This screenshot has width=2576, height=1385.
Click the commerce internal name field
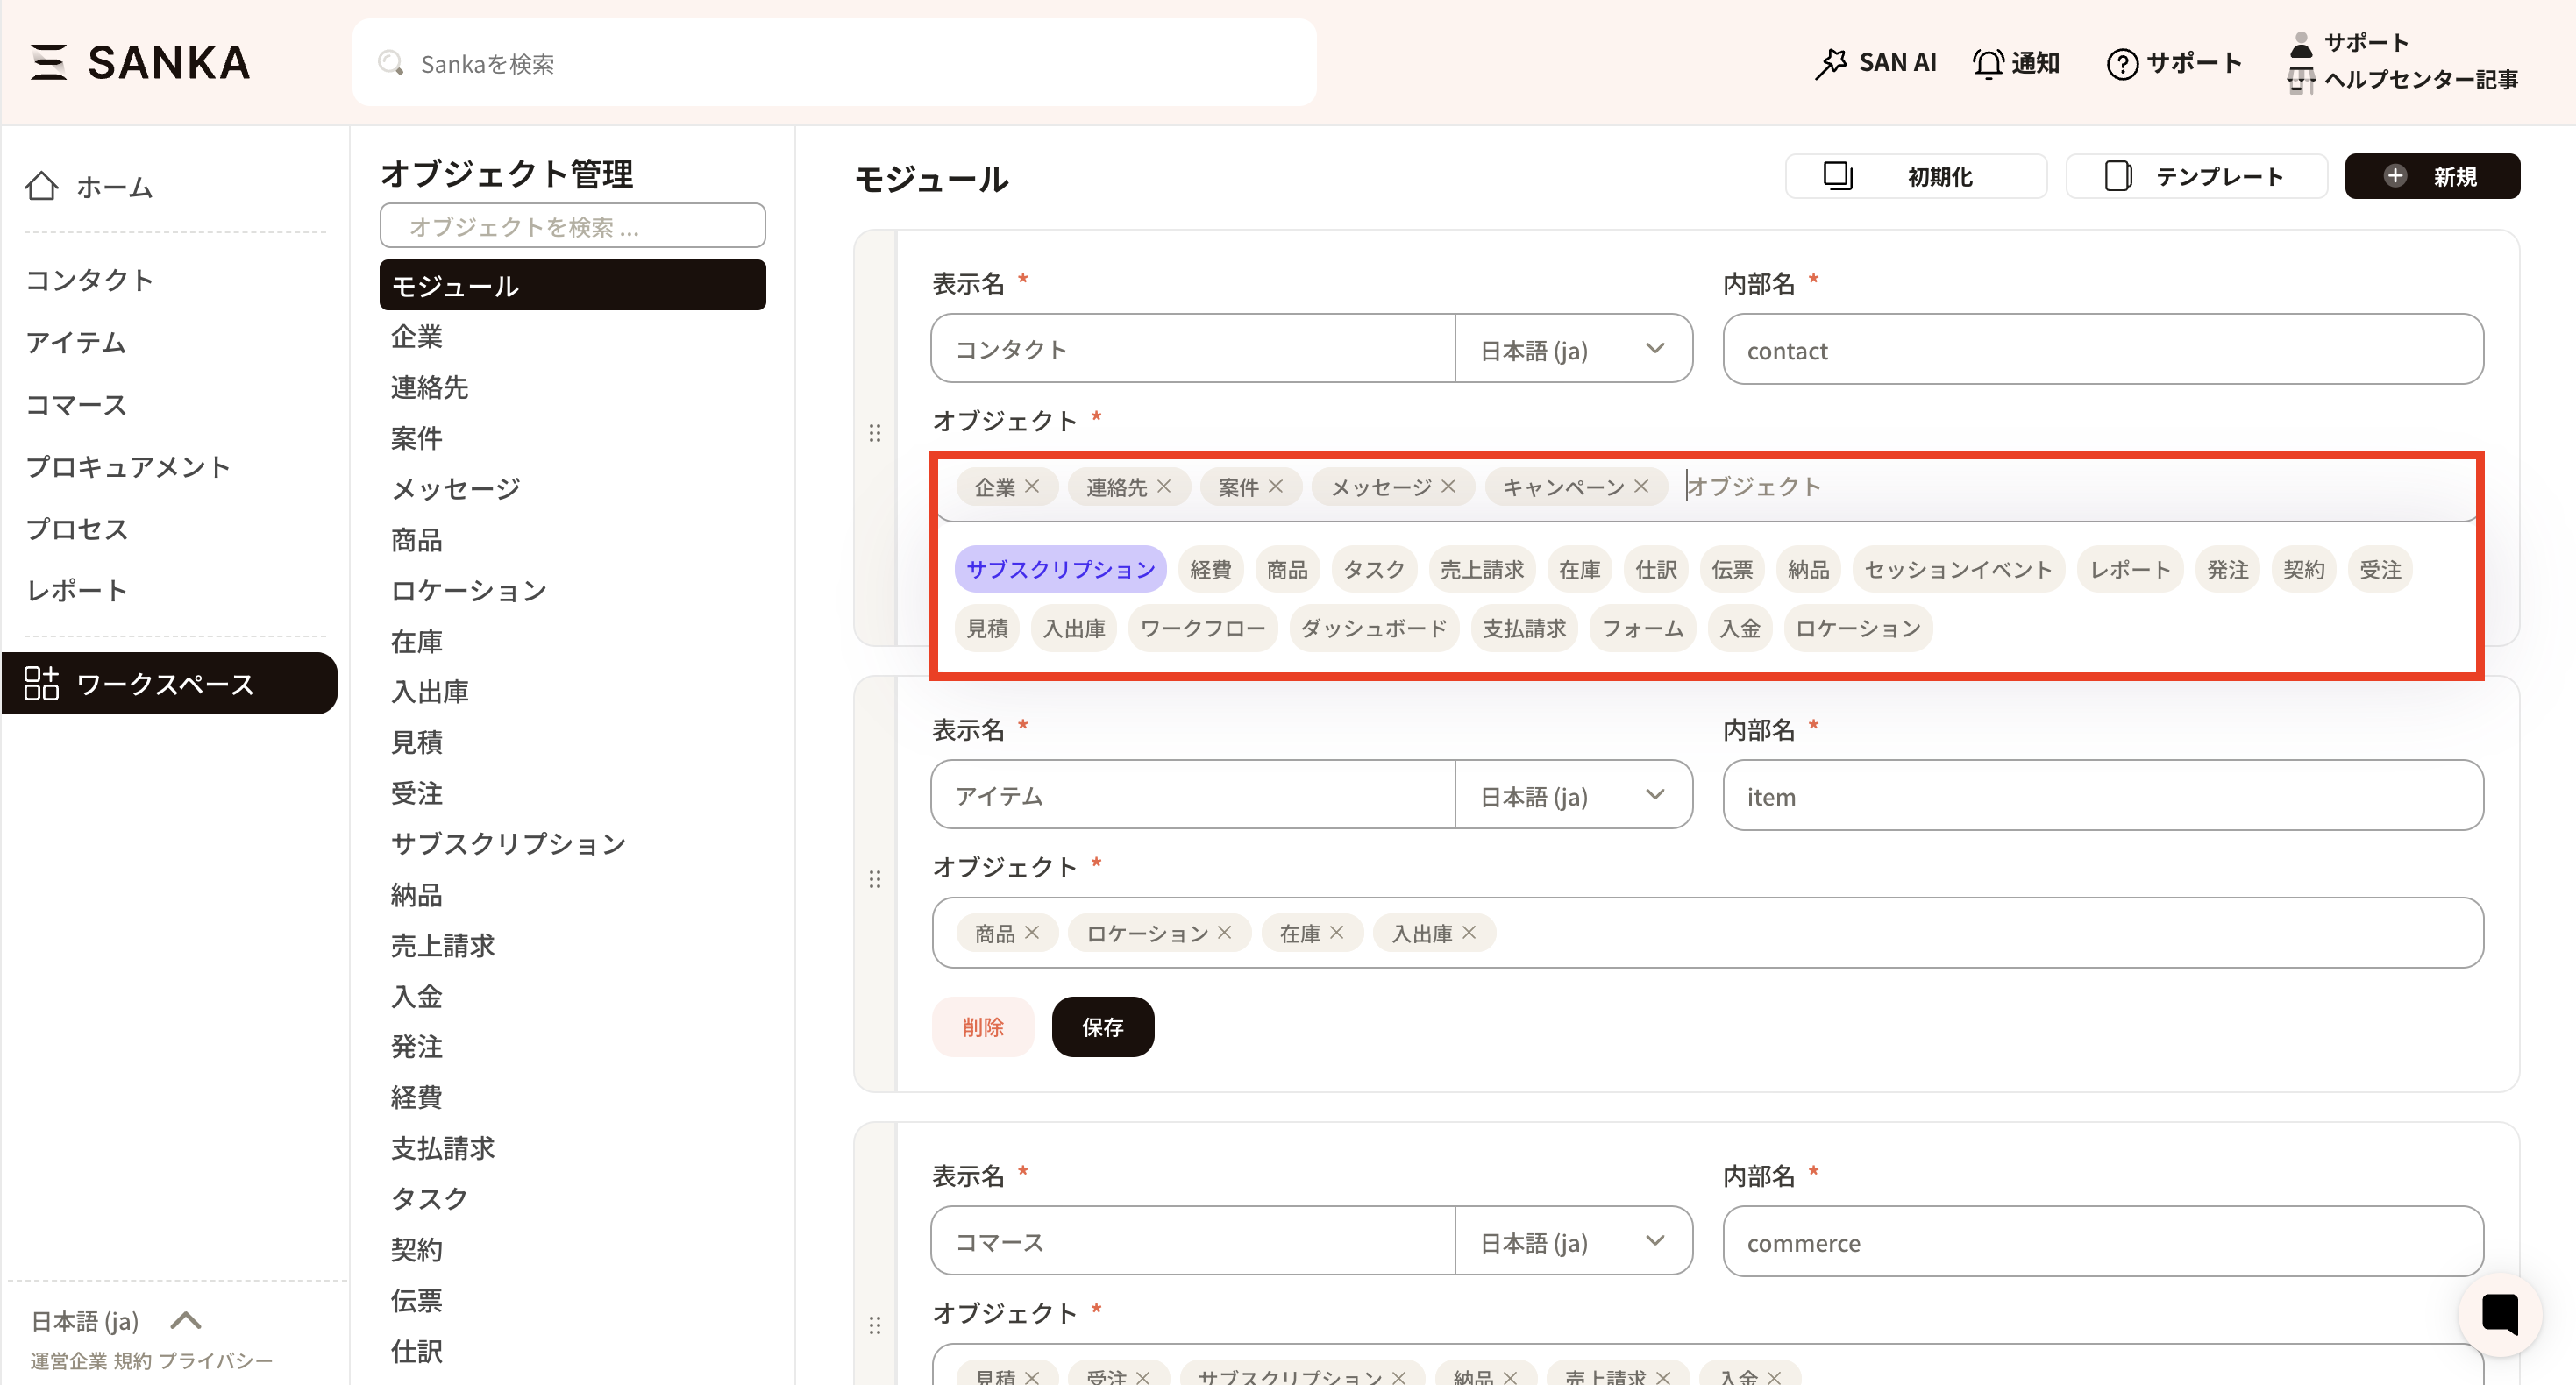click(x=2103, y=1241)
